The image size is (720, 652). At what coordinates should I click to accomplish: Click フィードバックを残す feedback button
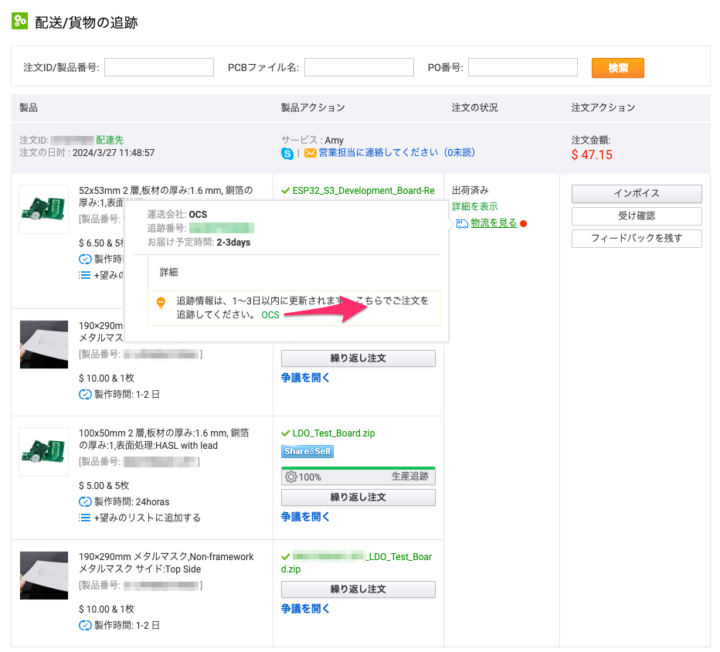tap(636, 238)
